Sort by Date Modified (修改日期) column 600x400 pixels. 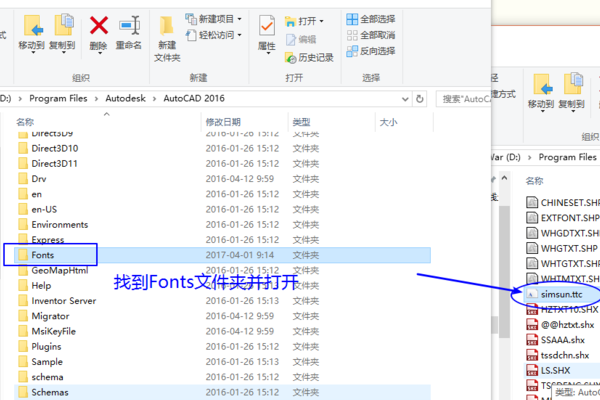click(x=223, y=122)
